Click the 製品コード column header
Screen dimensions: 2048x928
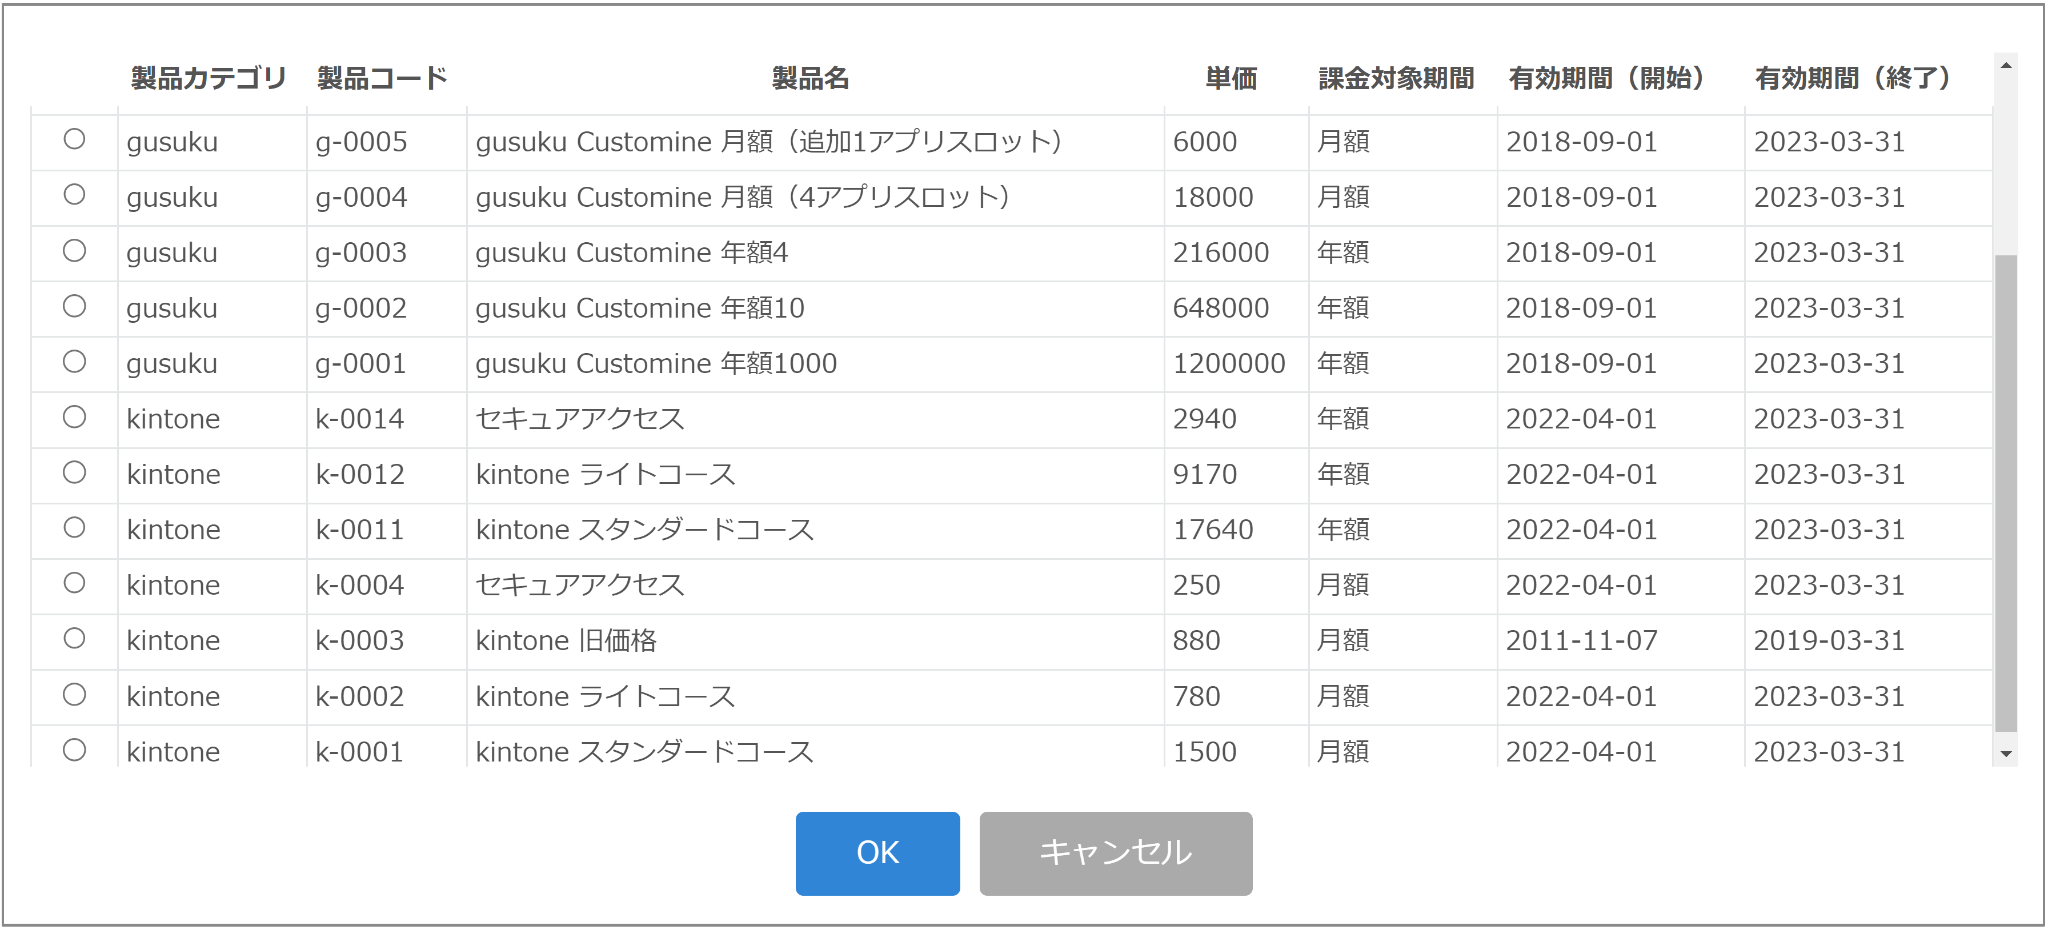click(382, 78)
